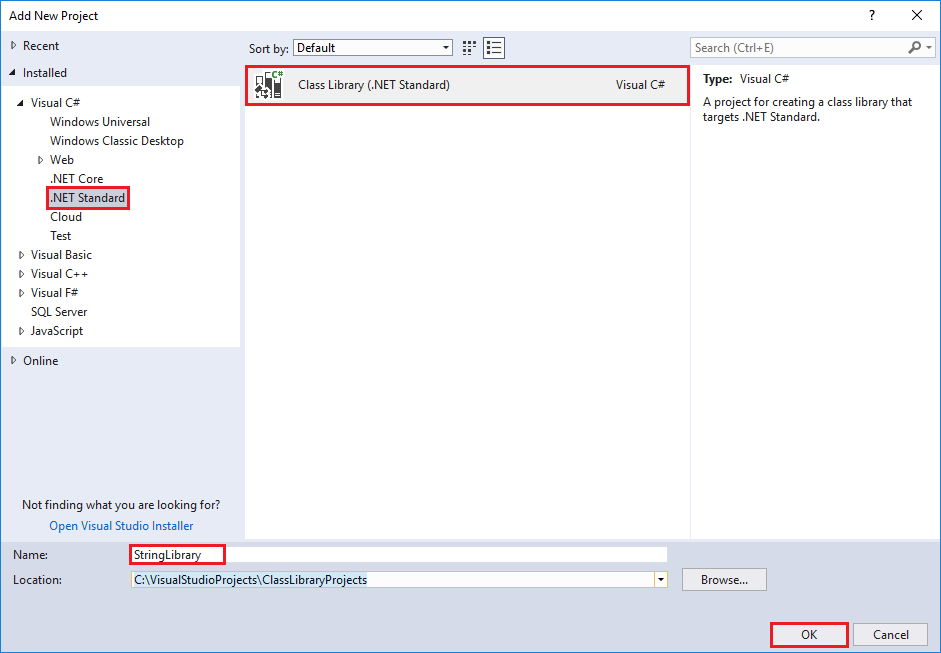This screenshot has width=941, height=653.
Task: Expand the Web category
Action: (x=39, y=159)
